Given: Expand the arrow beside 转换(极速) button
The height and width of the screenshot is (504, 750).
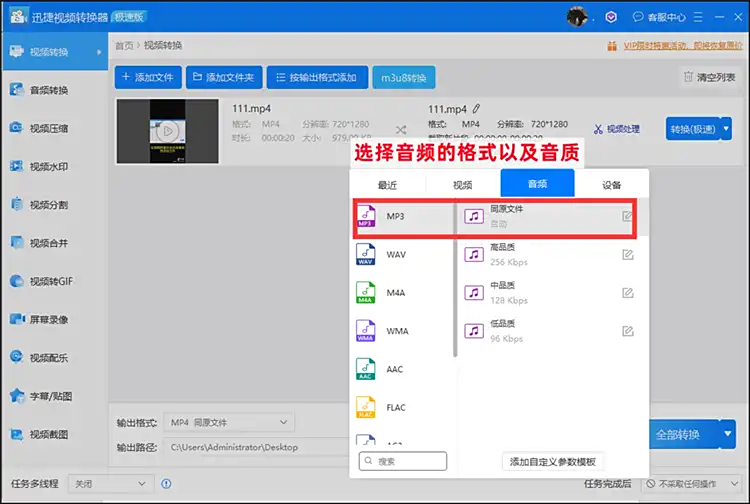Looking at the screenshot, I should coord(724,129).
